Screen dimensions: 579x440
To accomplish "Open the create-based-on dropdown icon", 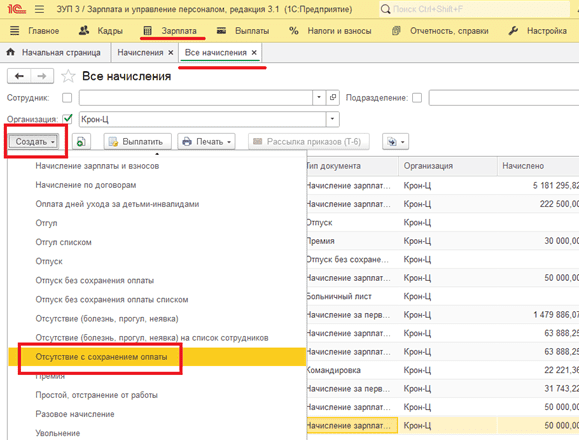I will (x=395, y=142).
